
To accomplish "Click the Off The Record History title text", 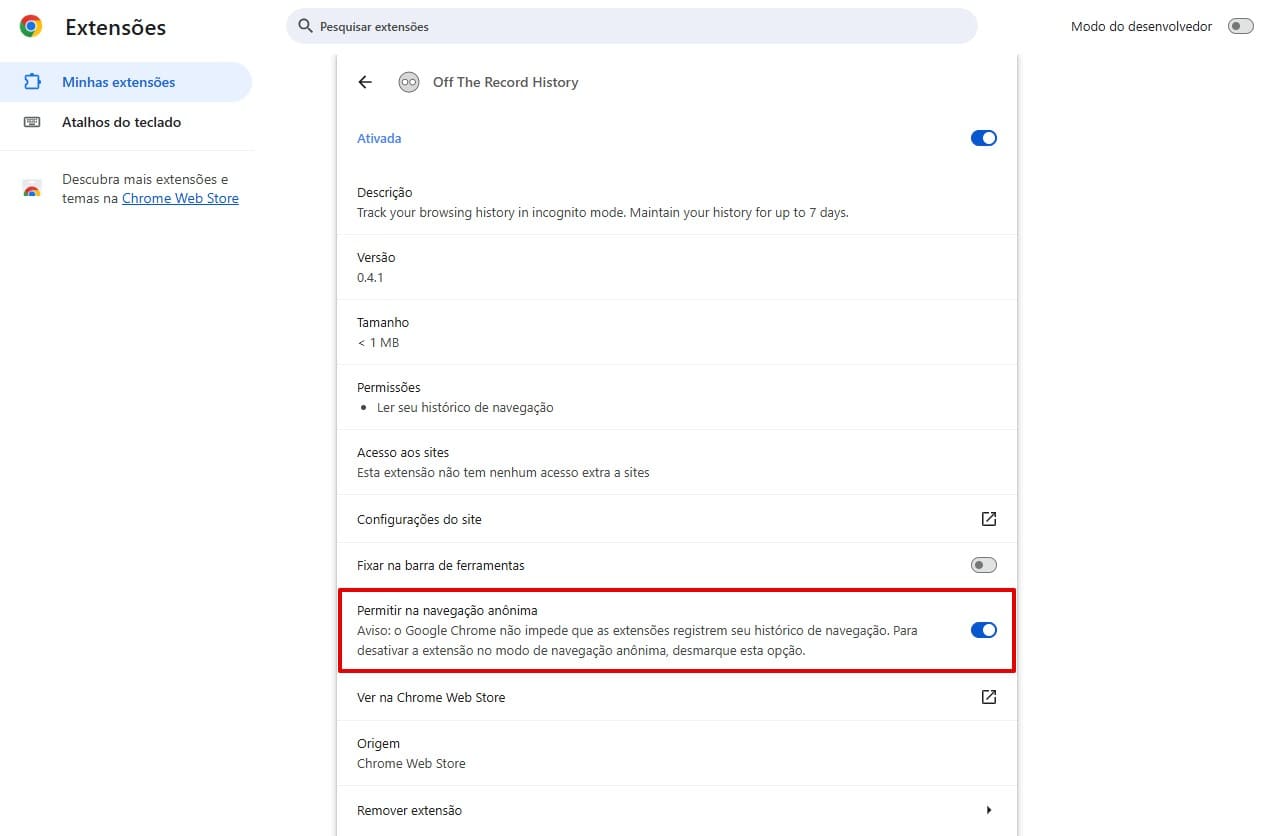I will pyautogui.click(x=506, y=82).
